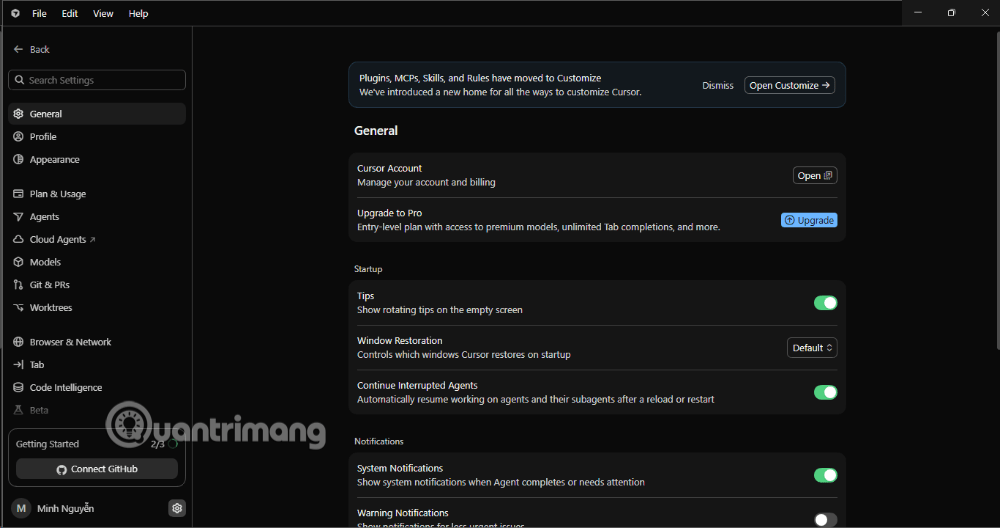Viewport: 1000px width, 528px height.
Task: Open the Models settings section
Action: [x=97, y=262]
